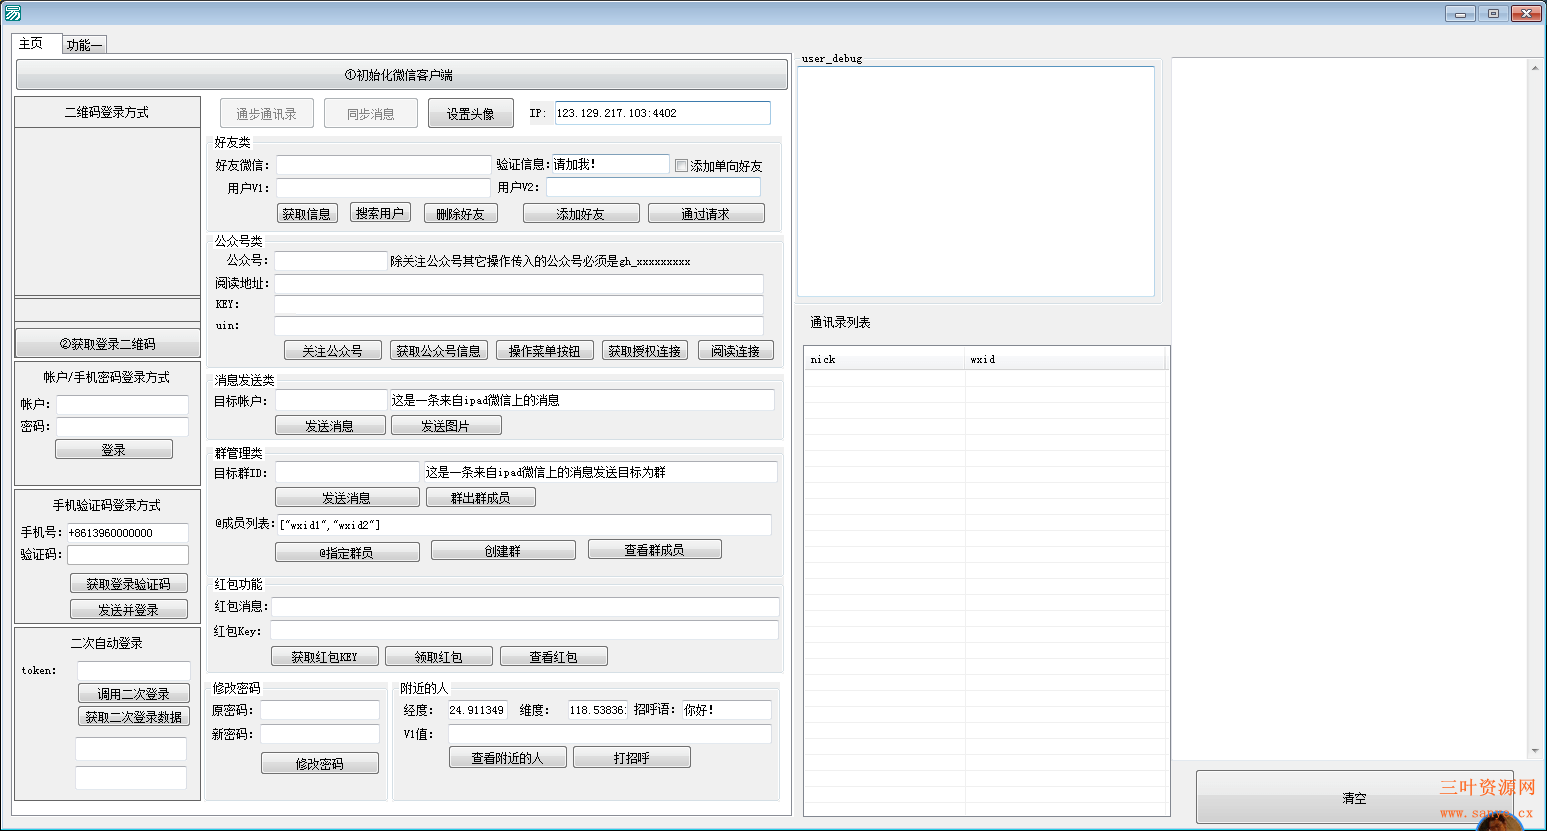Click the 红包消息 input field

click(x=524, y=607)
